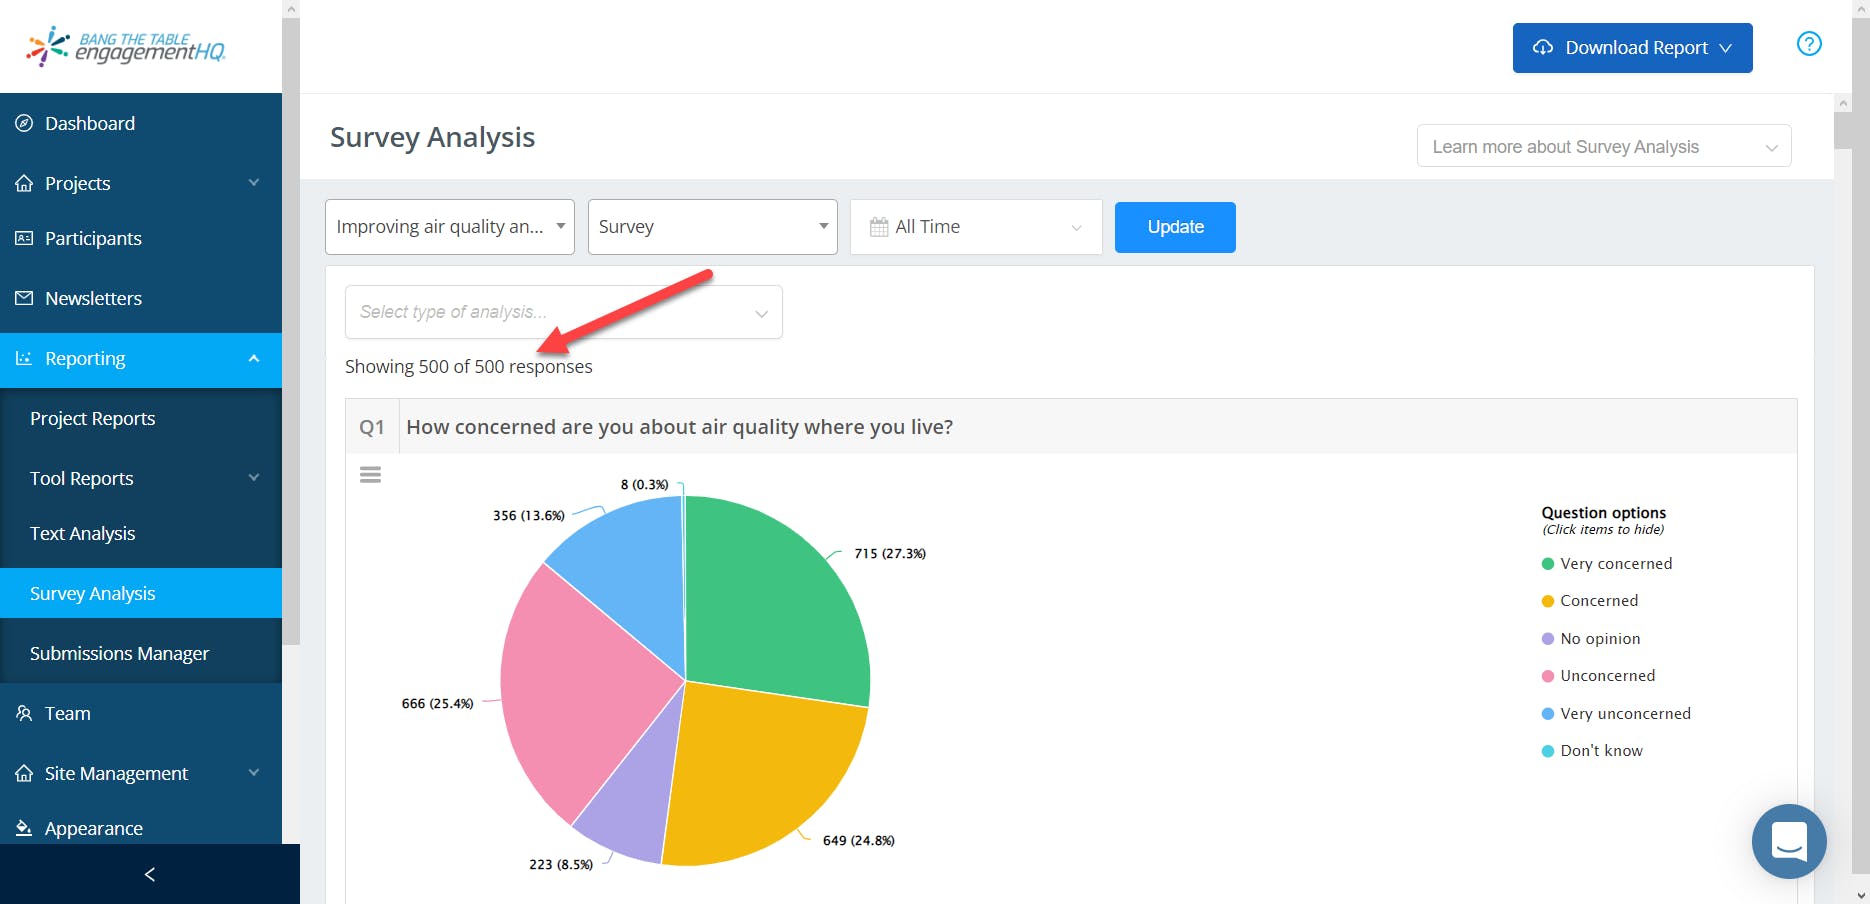The image size is (1870, 904).
Task: Click the EngagementHQ logo
Action: point(126,46)
